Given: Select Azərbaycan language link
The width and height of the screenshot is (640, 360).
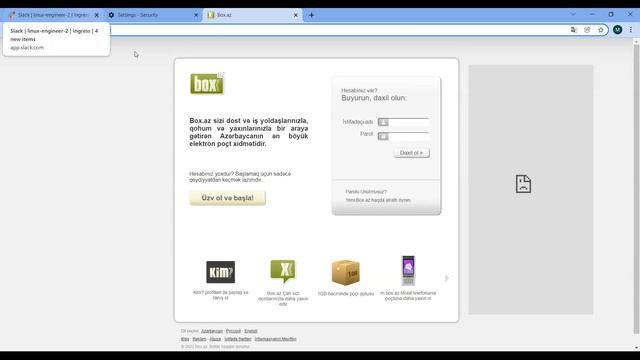Looking at the screenshot, I should coord(212,331).
